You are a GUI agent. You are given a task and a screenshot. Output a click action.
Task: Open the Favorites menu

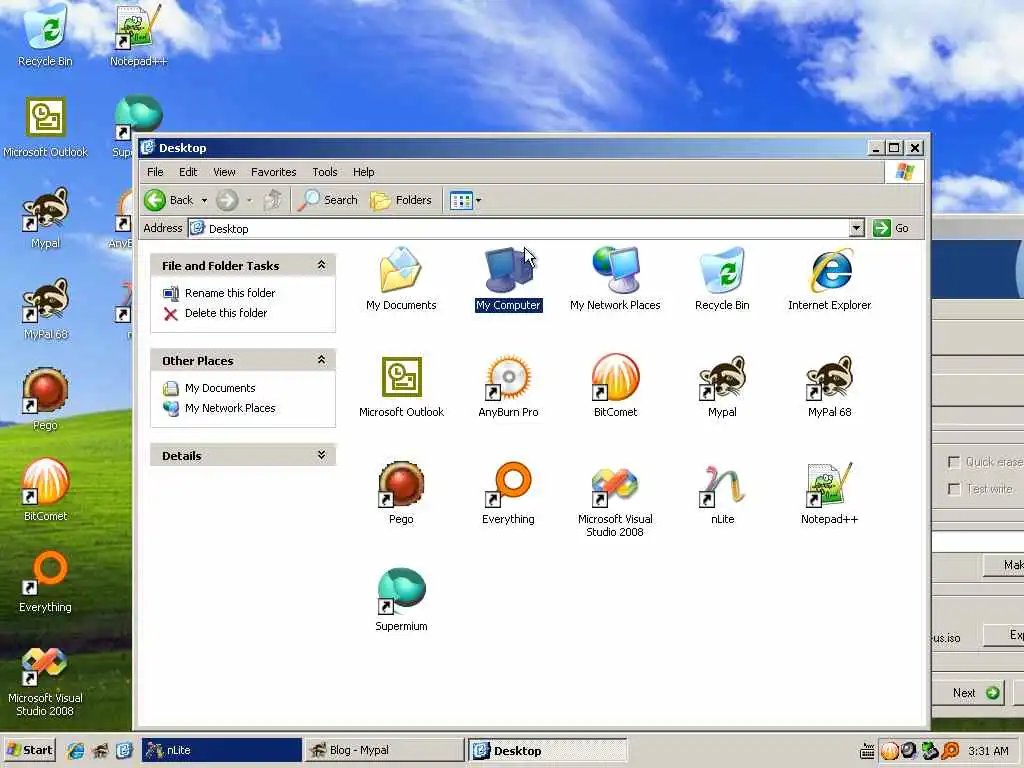(x=274, y=172)
